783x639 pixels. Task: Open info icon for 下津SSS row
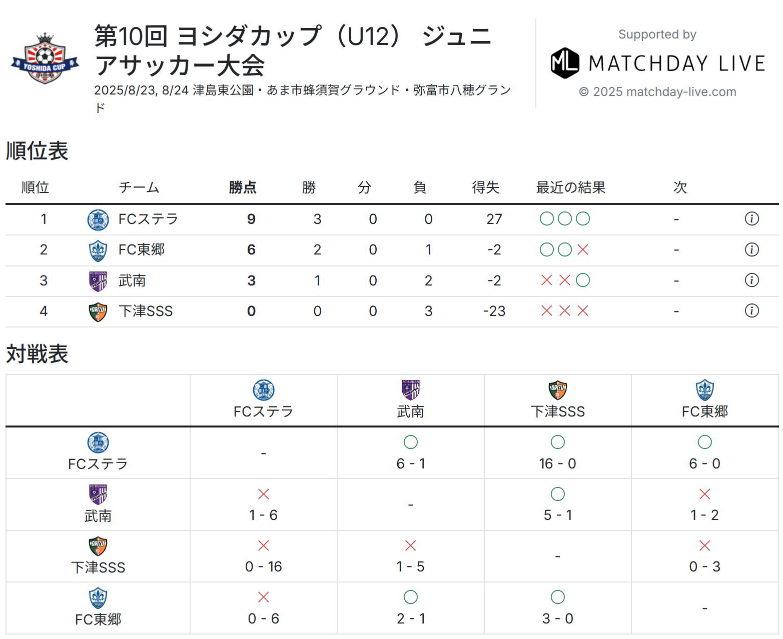[x=752, y=311]
